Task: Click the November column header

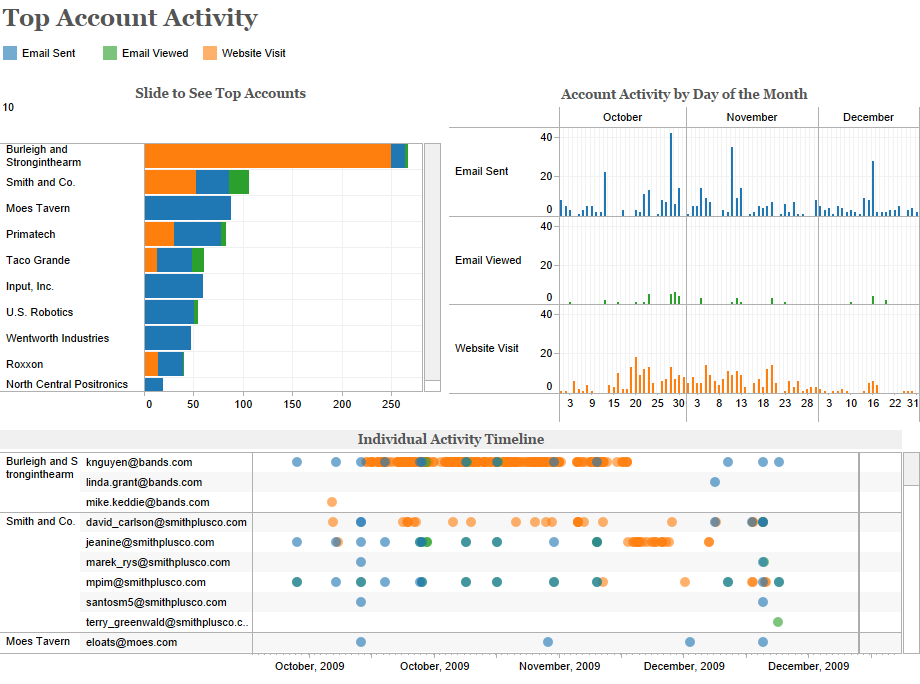Action: [752, 117]
